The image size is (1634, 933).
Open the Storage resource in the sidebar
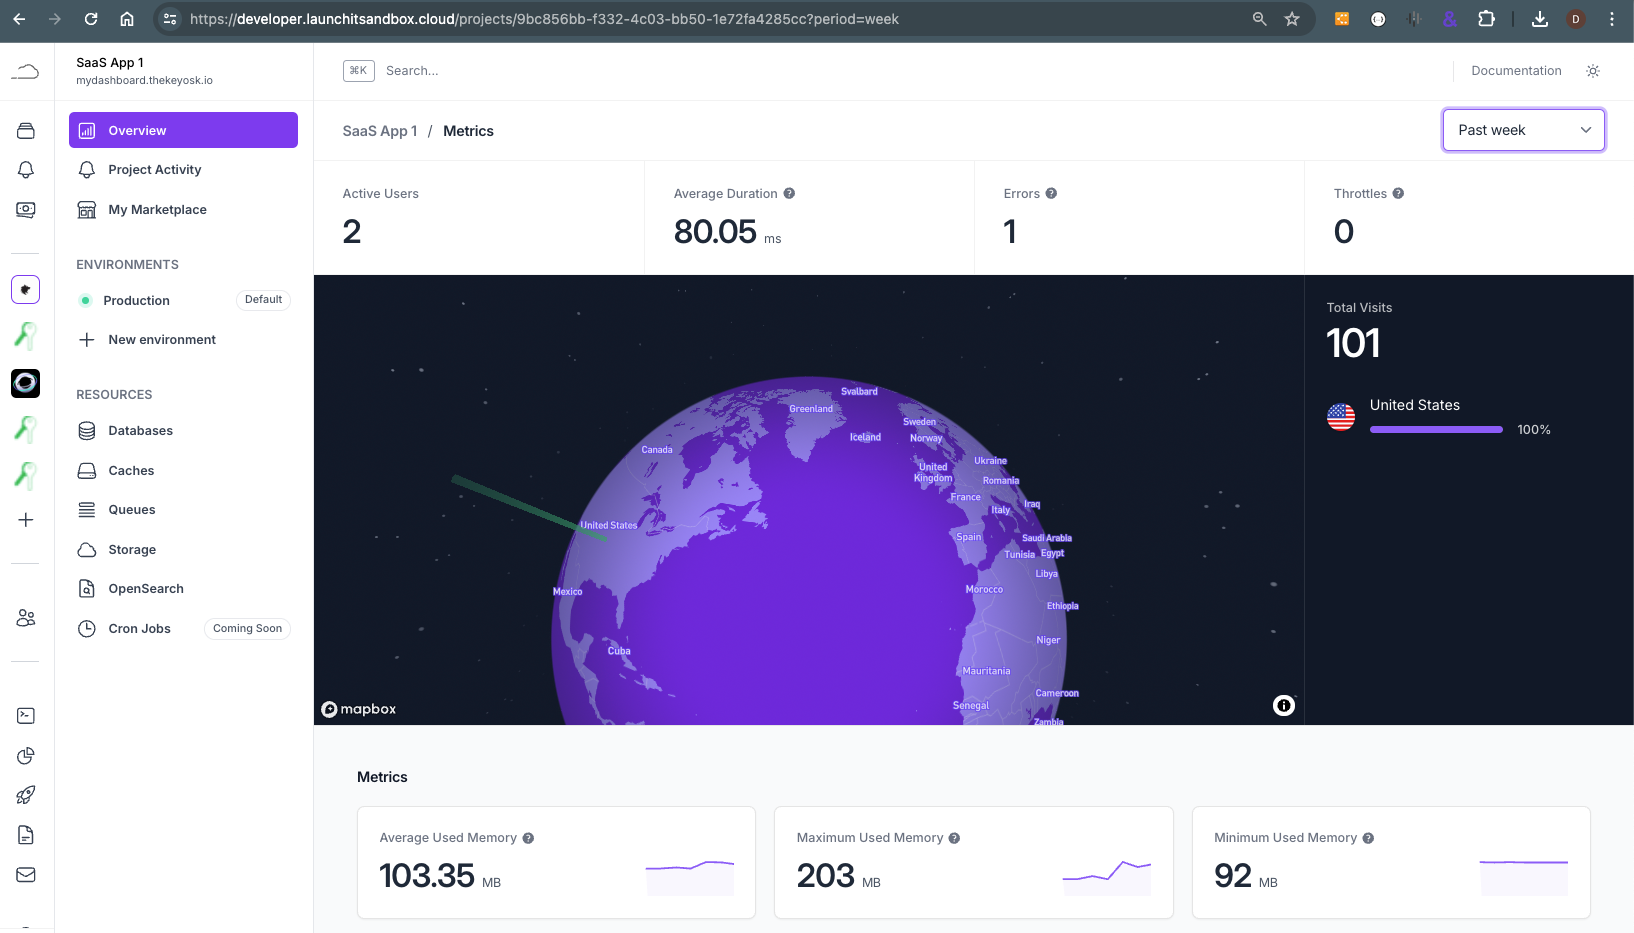131,549
